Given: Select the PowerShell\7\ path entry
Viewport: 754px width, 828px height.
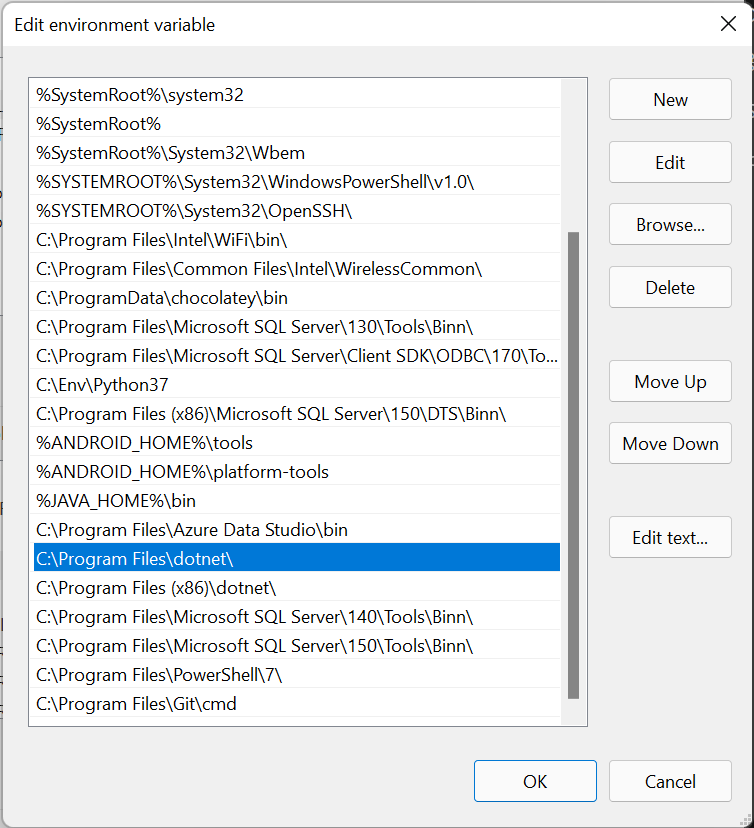Looking at the screenshot, I should [159, 675].
